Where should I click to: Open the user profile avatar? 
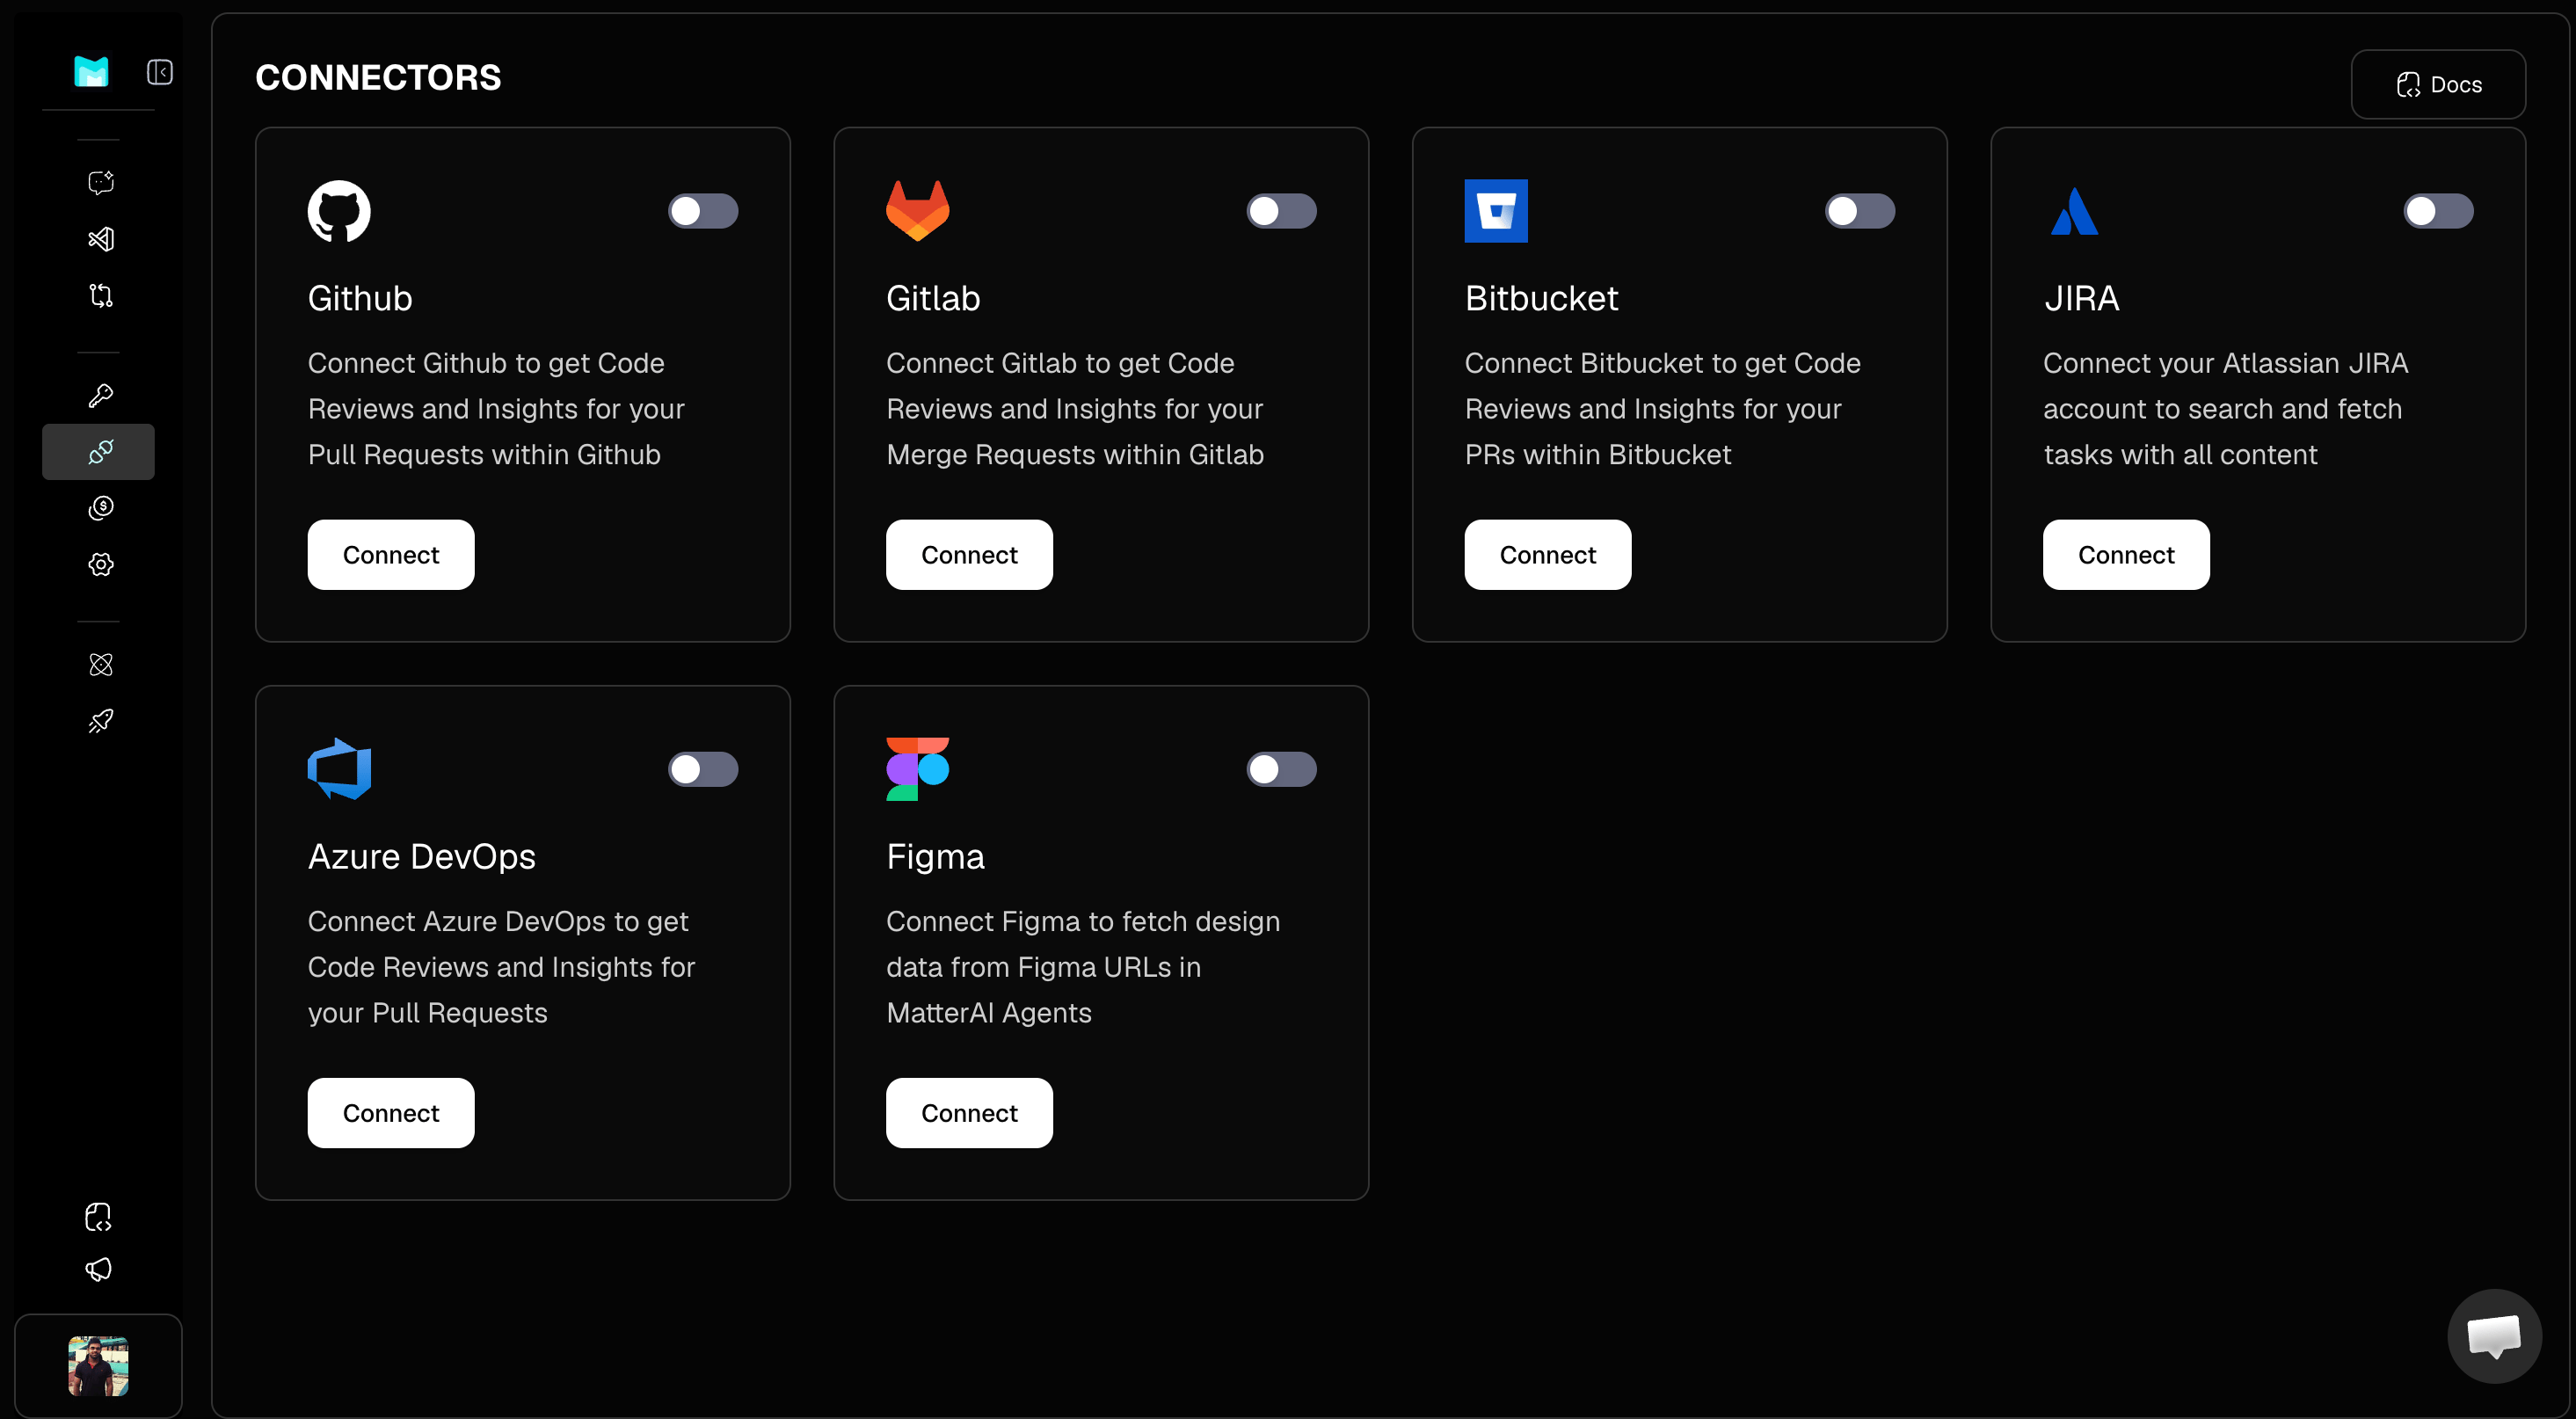98,1365
